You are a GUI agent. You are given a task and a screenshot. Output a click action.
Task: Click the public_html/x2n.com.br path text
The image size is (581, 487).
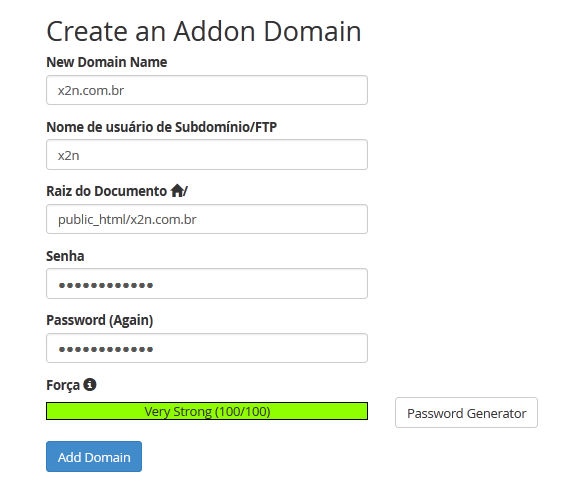pyautogui.click(x=127, y=219)
